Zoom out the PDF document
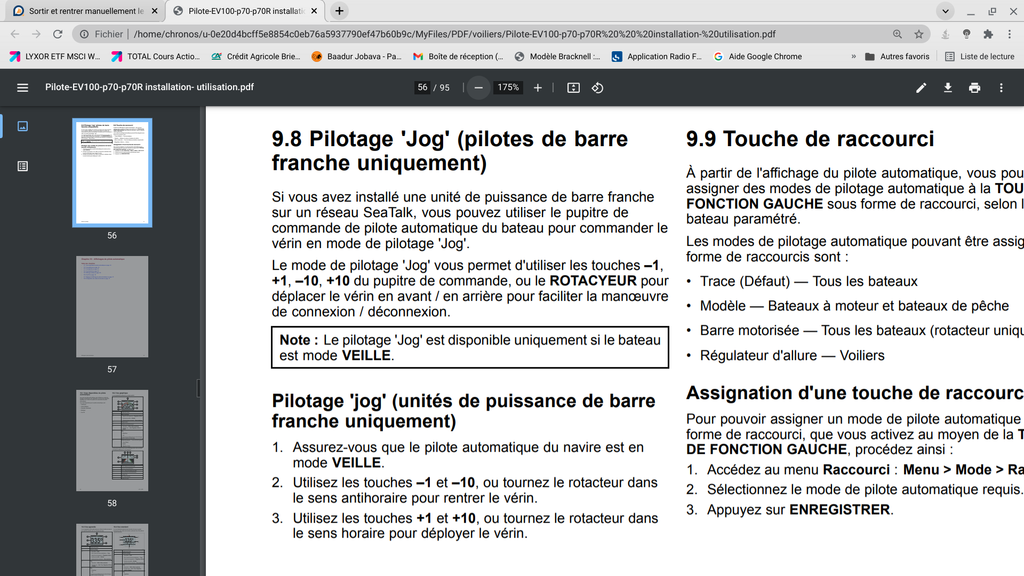Image resolution: width=1024 pixels, height=576 pixels. point(478,88)
